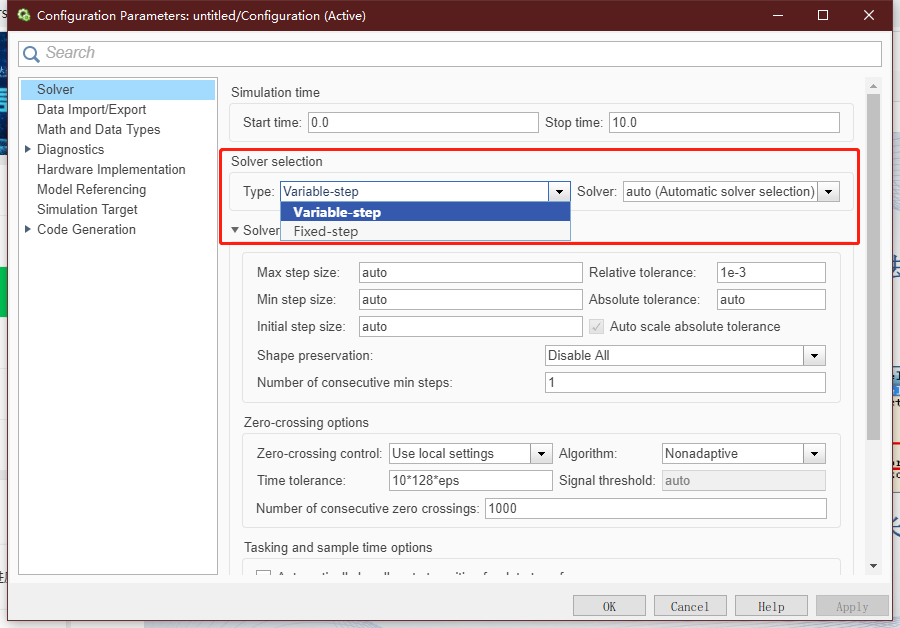Click Number of consecutive min steps field
The width and height of the screenshot is (900, 628).
coord(685,383)
